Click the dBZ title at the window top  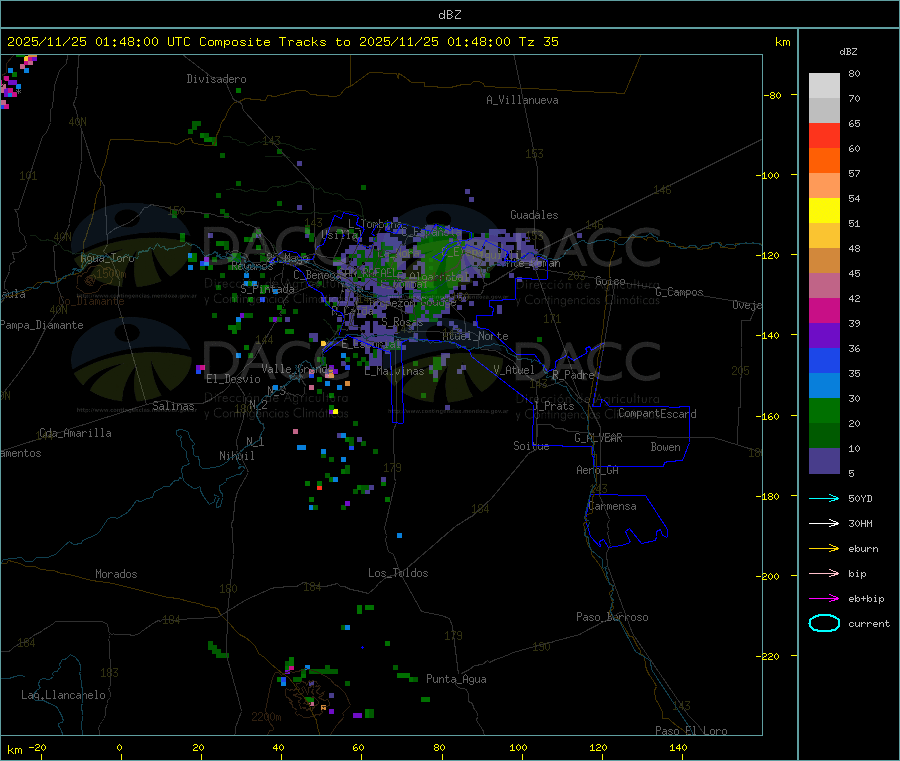click(449, 15)
